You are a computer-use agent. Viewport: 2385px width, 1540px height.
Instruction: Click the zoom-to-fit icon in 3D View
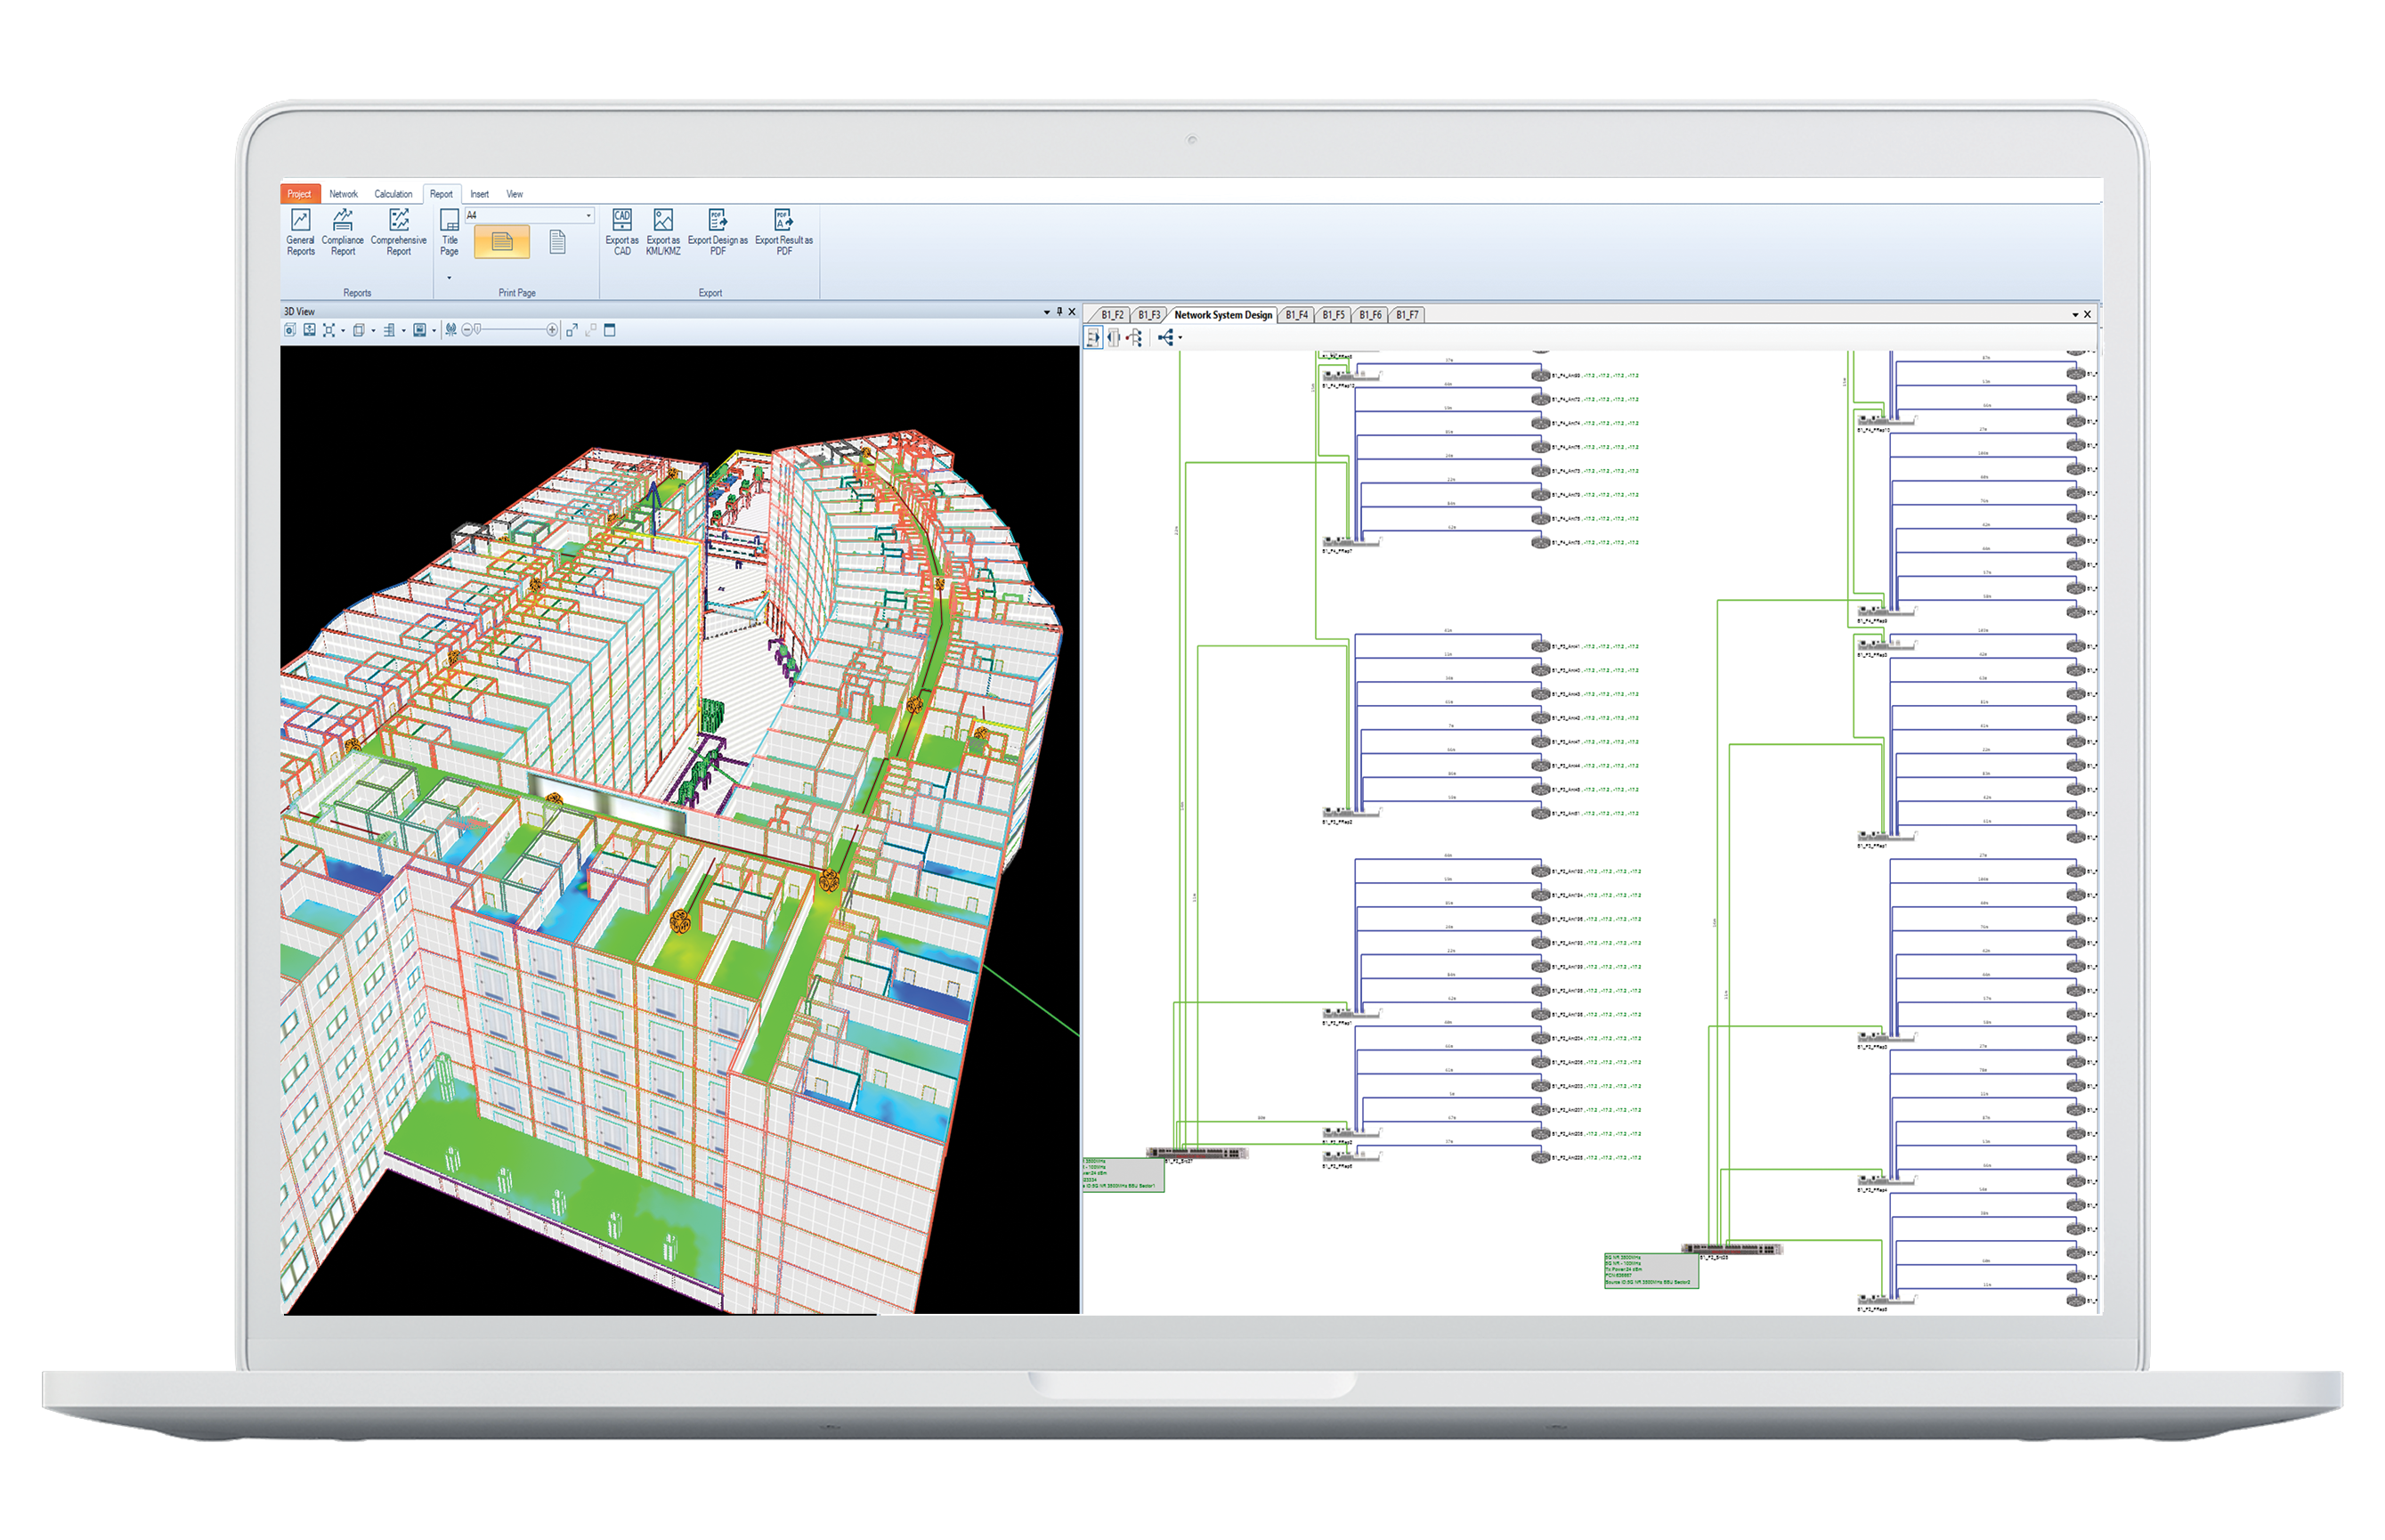[x=329, y=330]
